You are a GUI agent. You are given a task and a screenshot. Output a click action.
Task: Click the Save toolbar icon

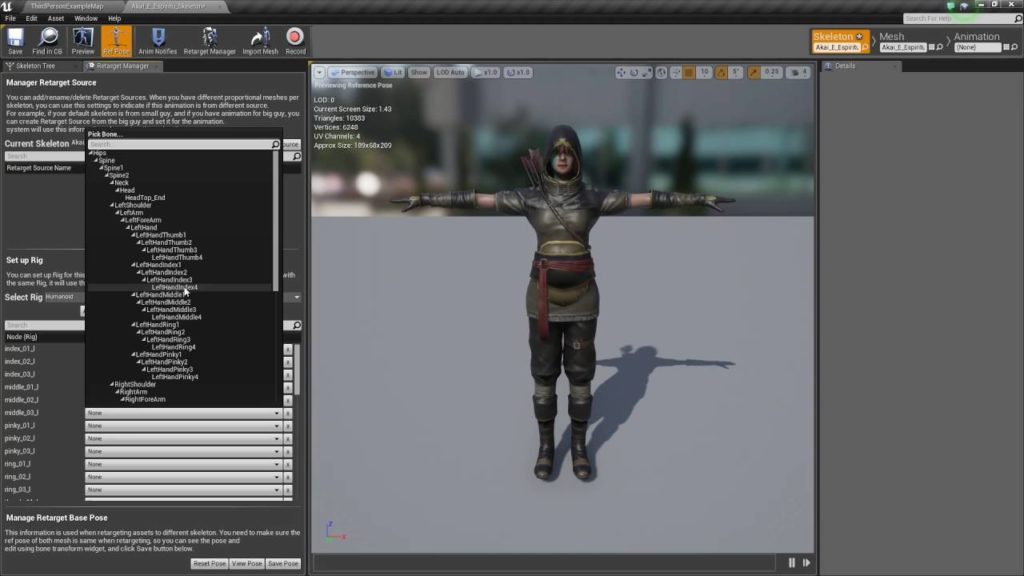pyautogui.click(x=15, y=41)
